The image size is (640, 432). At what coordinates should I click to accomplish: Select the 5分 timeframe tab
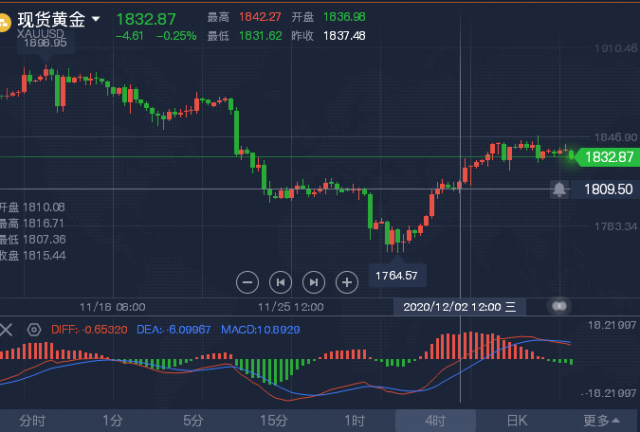[193, 421]
